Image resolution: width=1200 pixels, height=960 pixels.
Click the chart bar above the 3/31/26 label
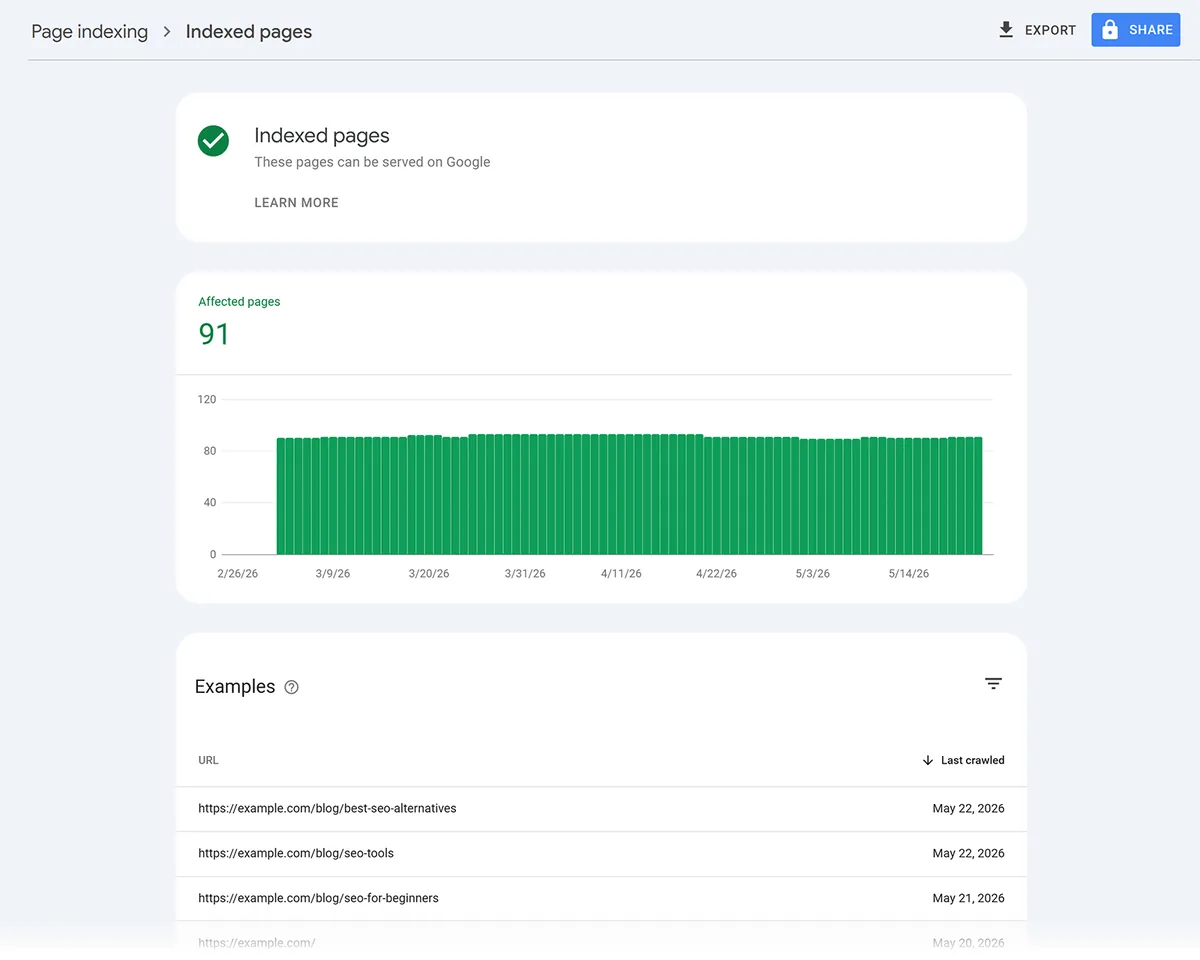[526, 494]
